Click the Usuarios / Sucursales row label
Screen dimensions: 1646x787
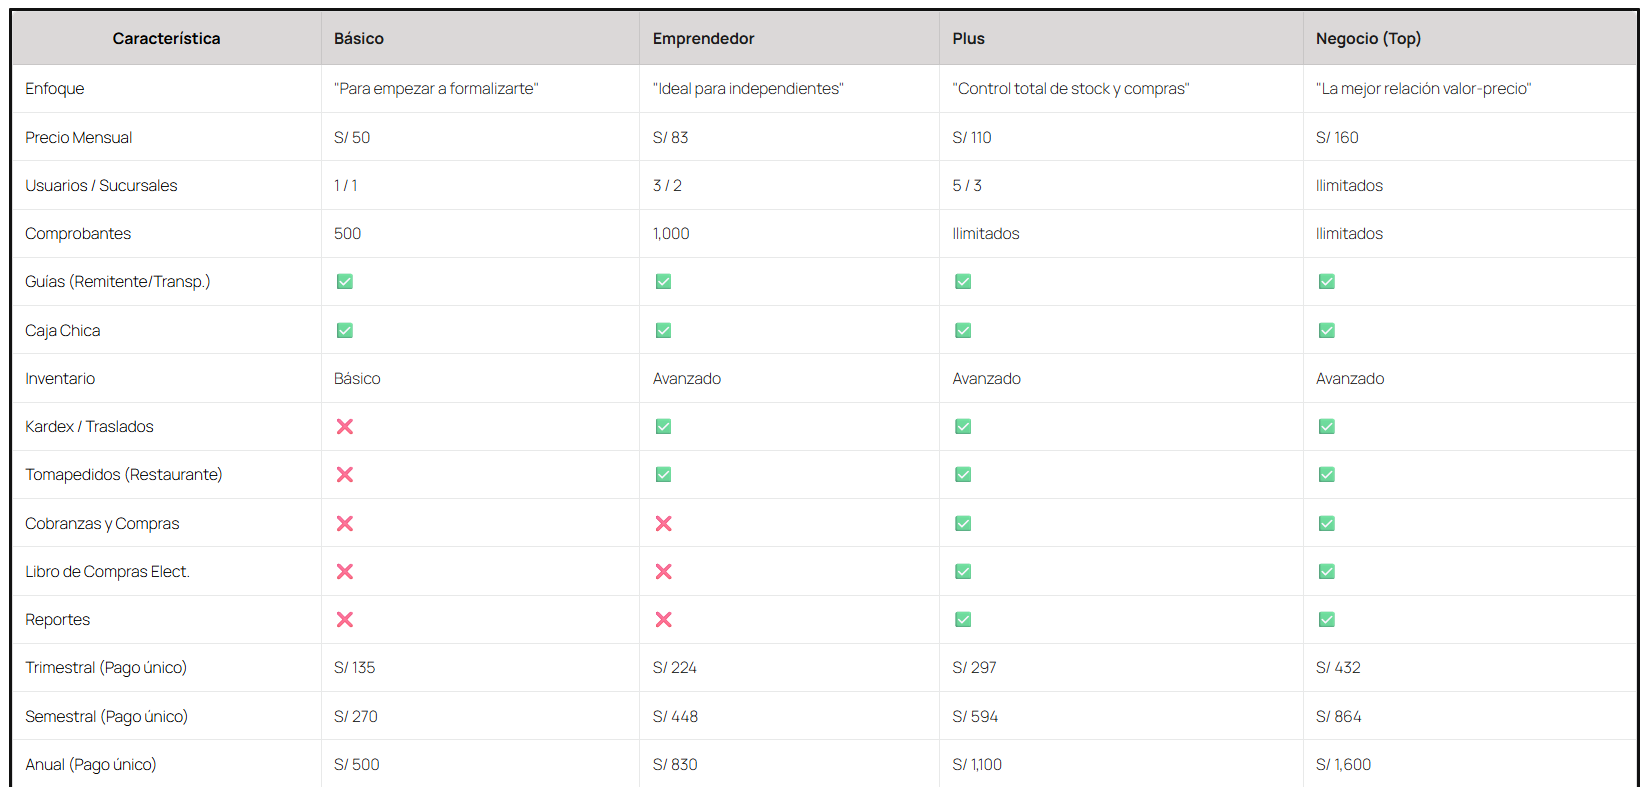click(x=101, y=186)
